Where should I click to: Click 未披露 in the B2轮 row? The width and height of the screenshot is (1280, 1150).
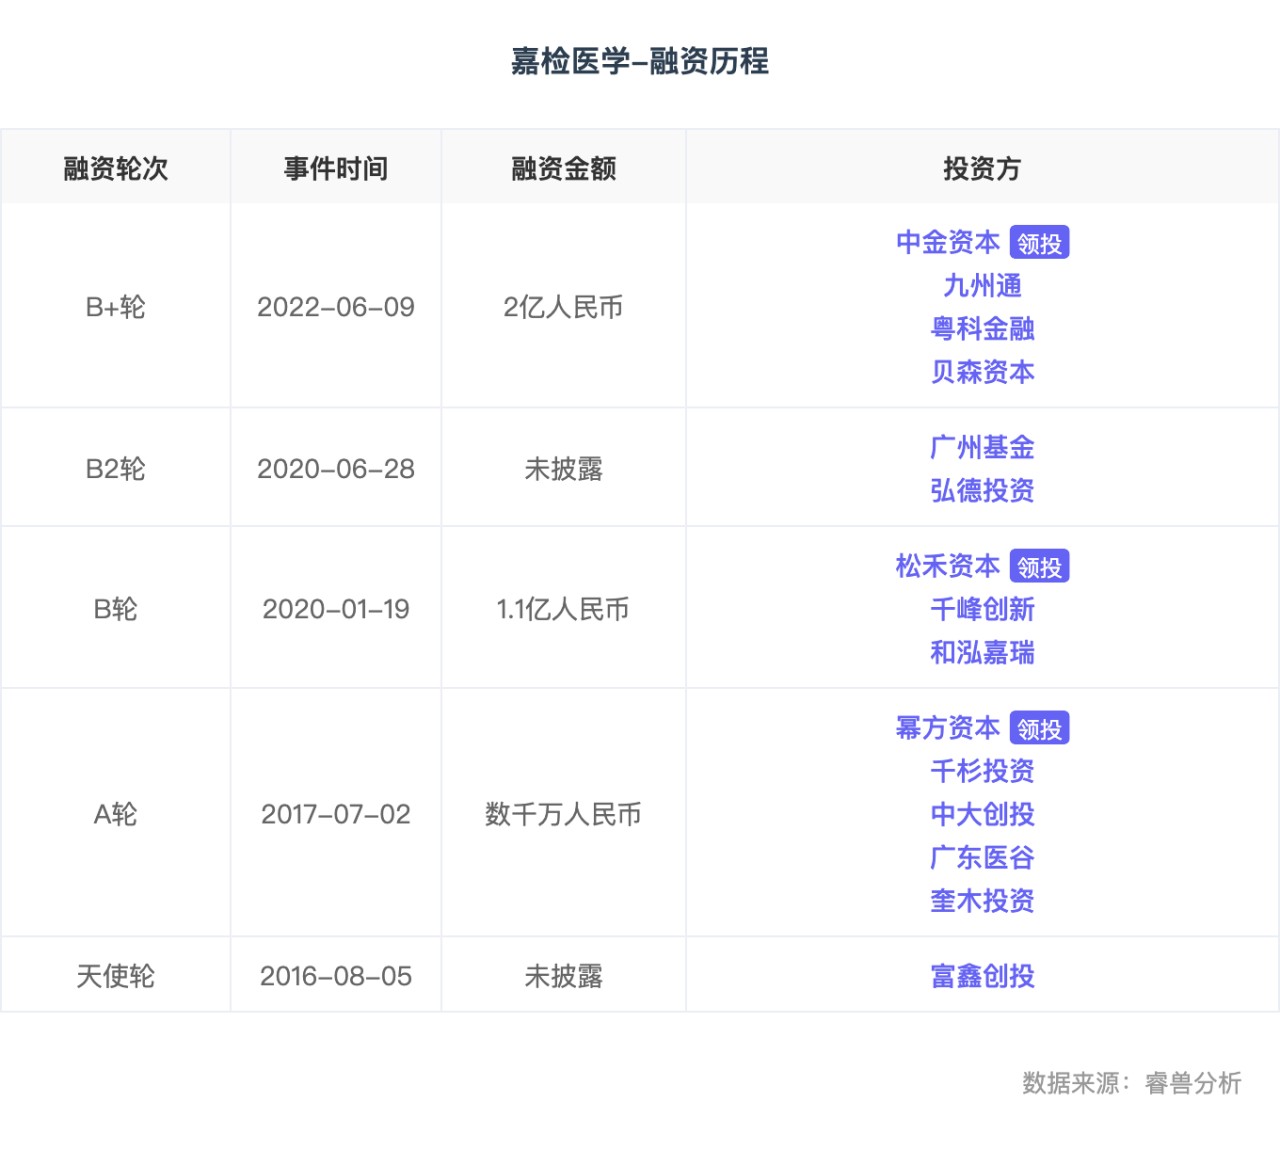click(564, 469)
